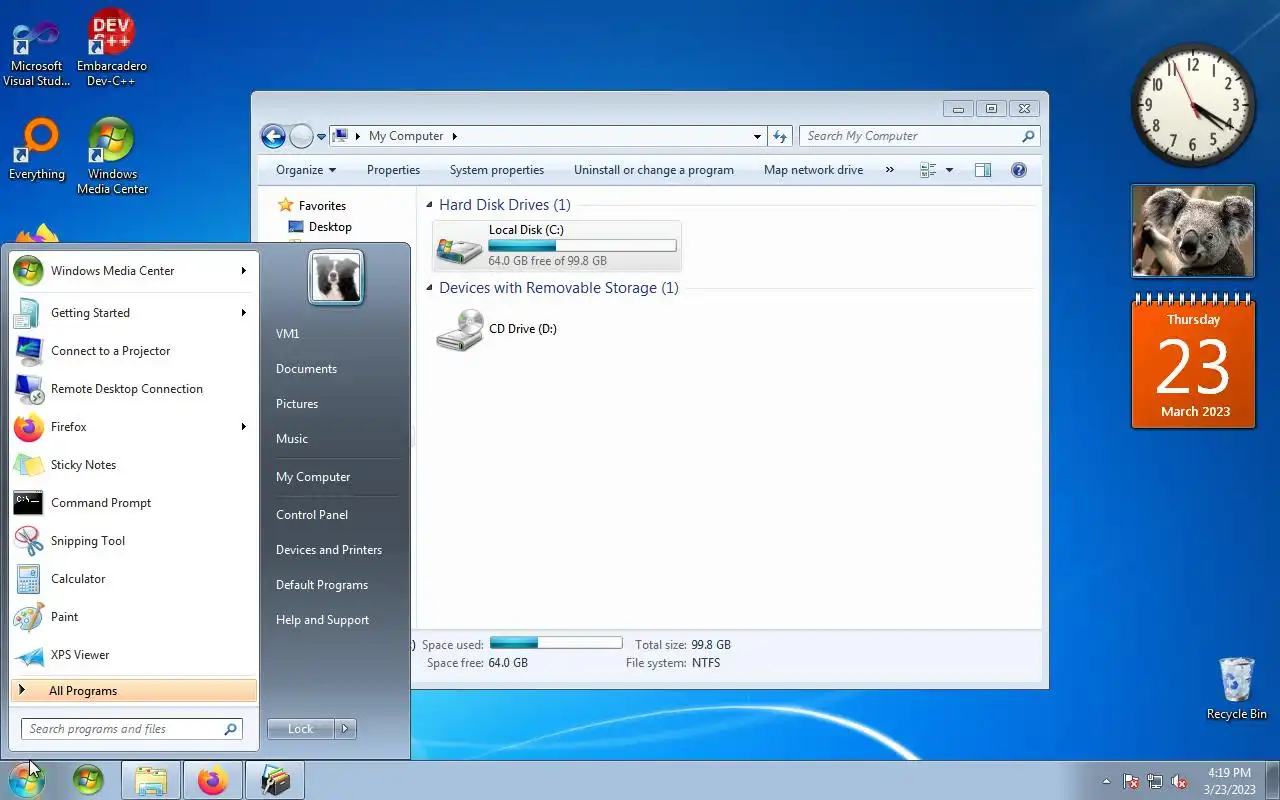The width and height of the screenshot is (1280, 800).
Task: Open Command Prompt
Action: tap(133, 503)
